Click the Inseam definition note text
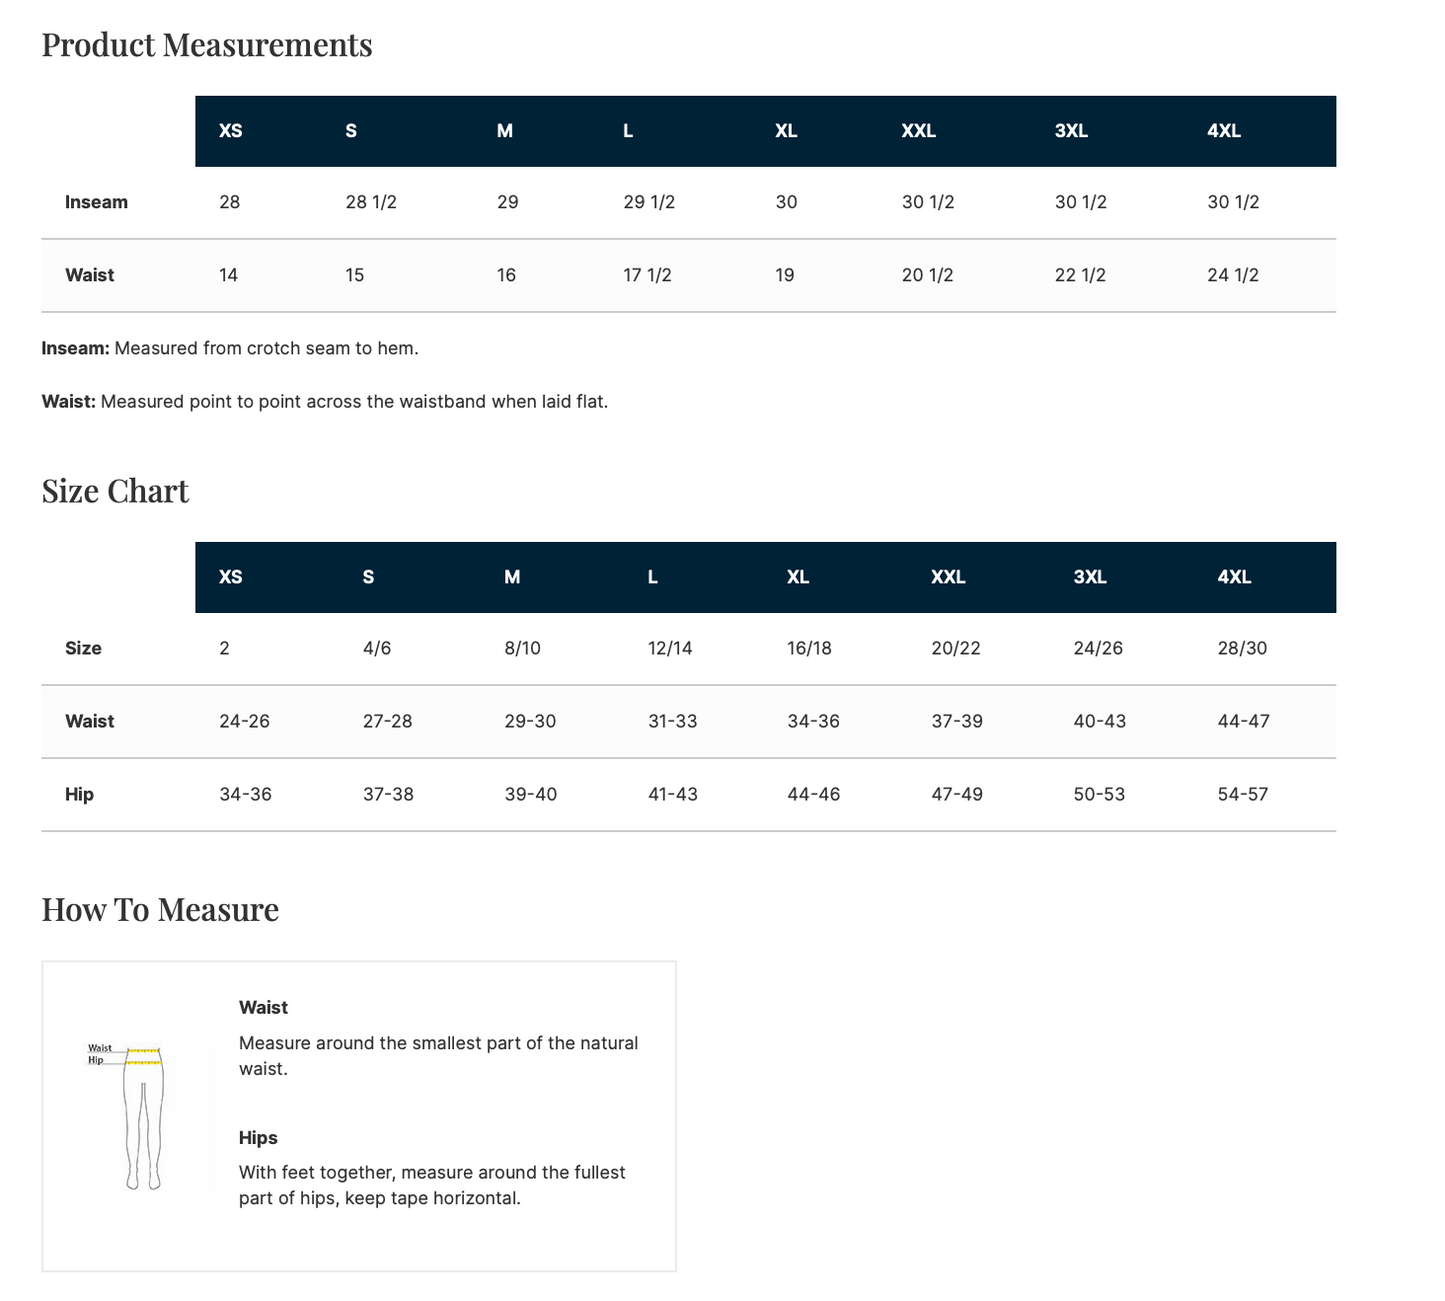 230,348
